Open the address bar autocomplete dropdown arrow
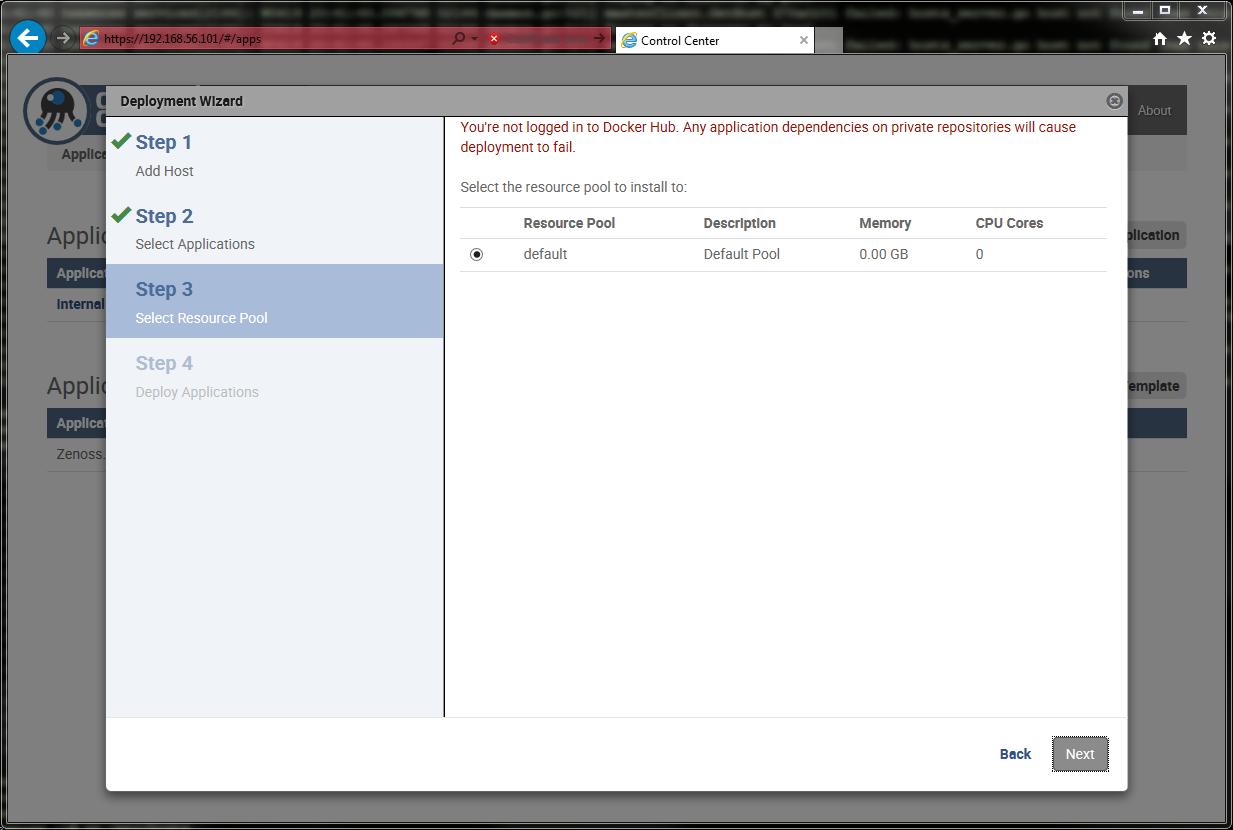Image resolution: width=1233 pixels, height=830 pixels. (474, 39)
